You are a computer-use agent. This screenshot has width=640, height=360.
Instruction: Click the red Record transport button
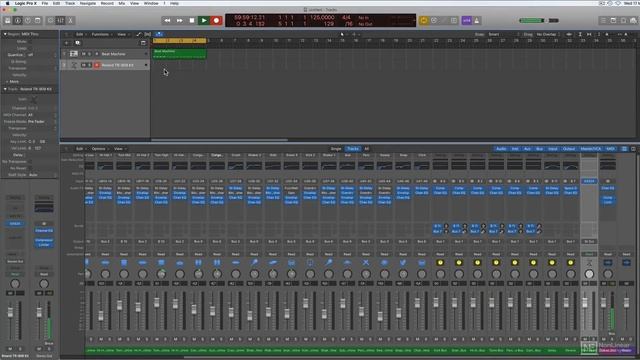[216, 20]
